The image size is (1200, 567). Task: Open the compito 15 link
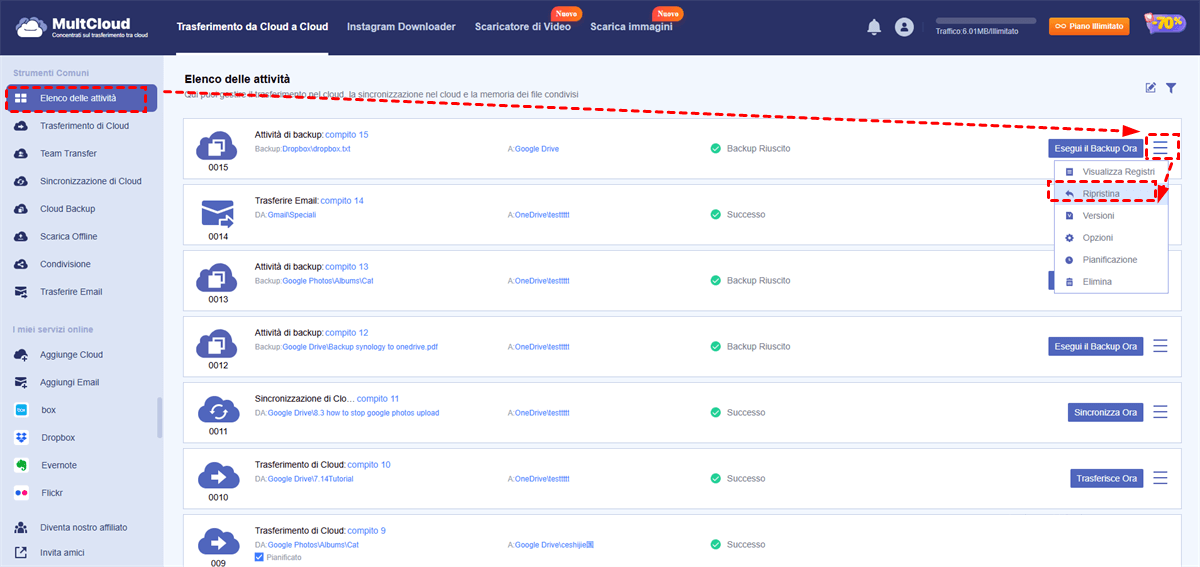coord(347,135)
